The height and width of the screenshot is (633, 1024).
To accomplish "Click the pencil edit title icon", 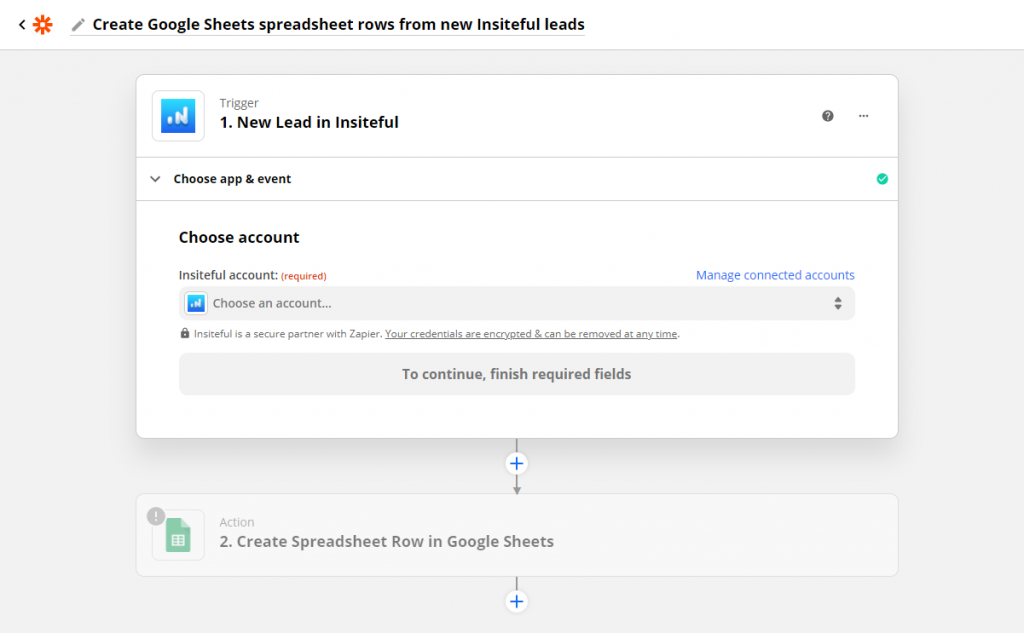I will [78, 25].
